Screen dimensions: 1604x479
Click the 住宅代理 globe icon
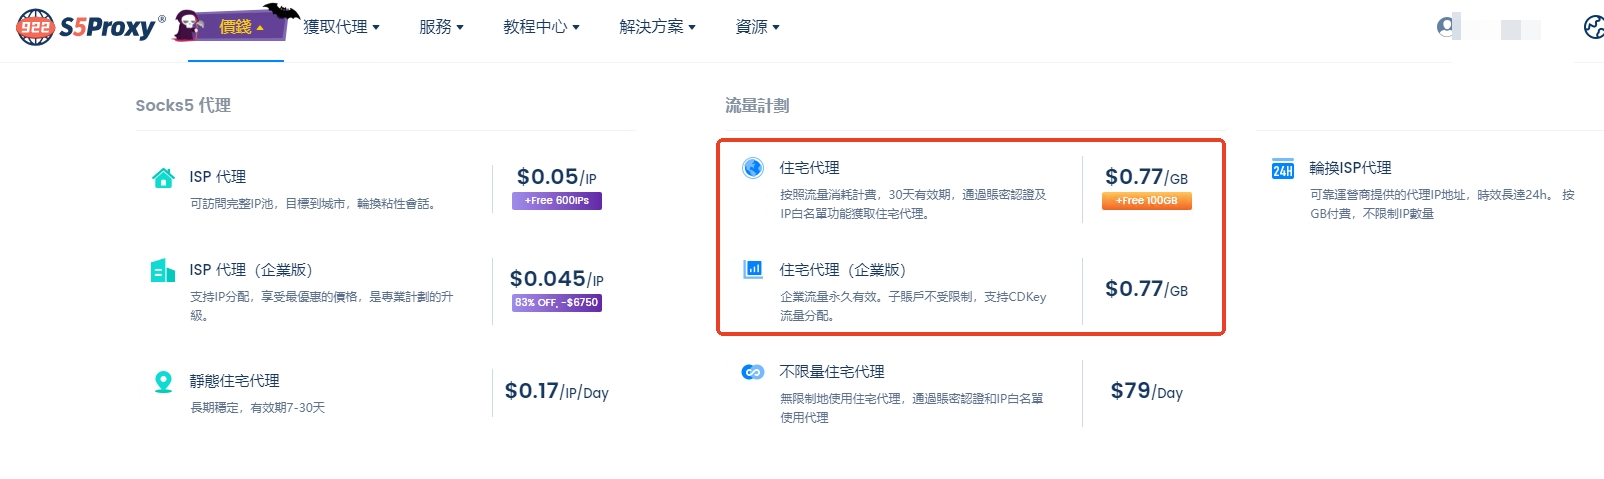click(753, 167)
